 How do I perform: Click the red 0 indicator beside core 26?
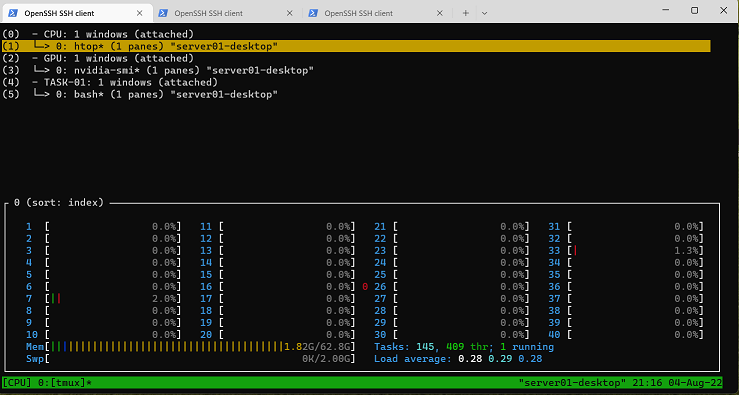(x=365, y=287)
